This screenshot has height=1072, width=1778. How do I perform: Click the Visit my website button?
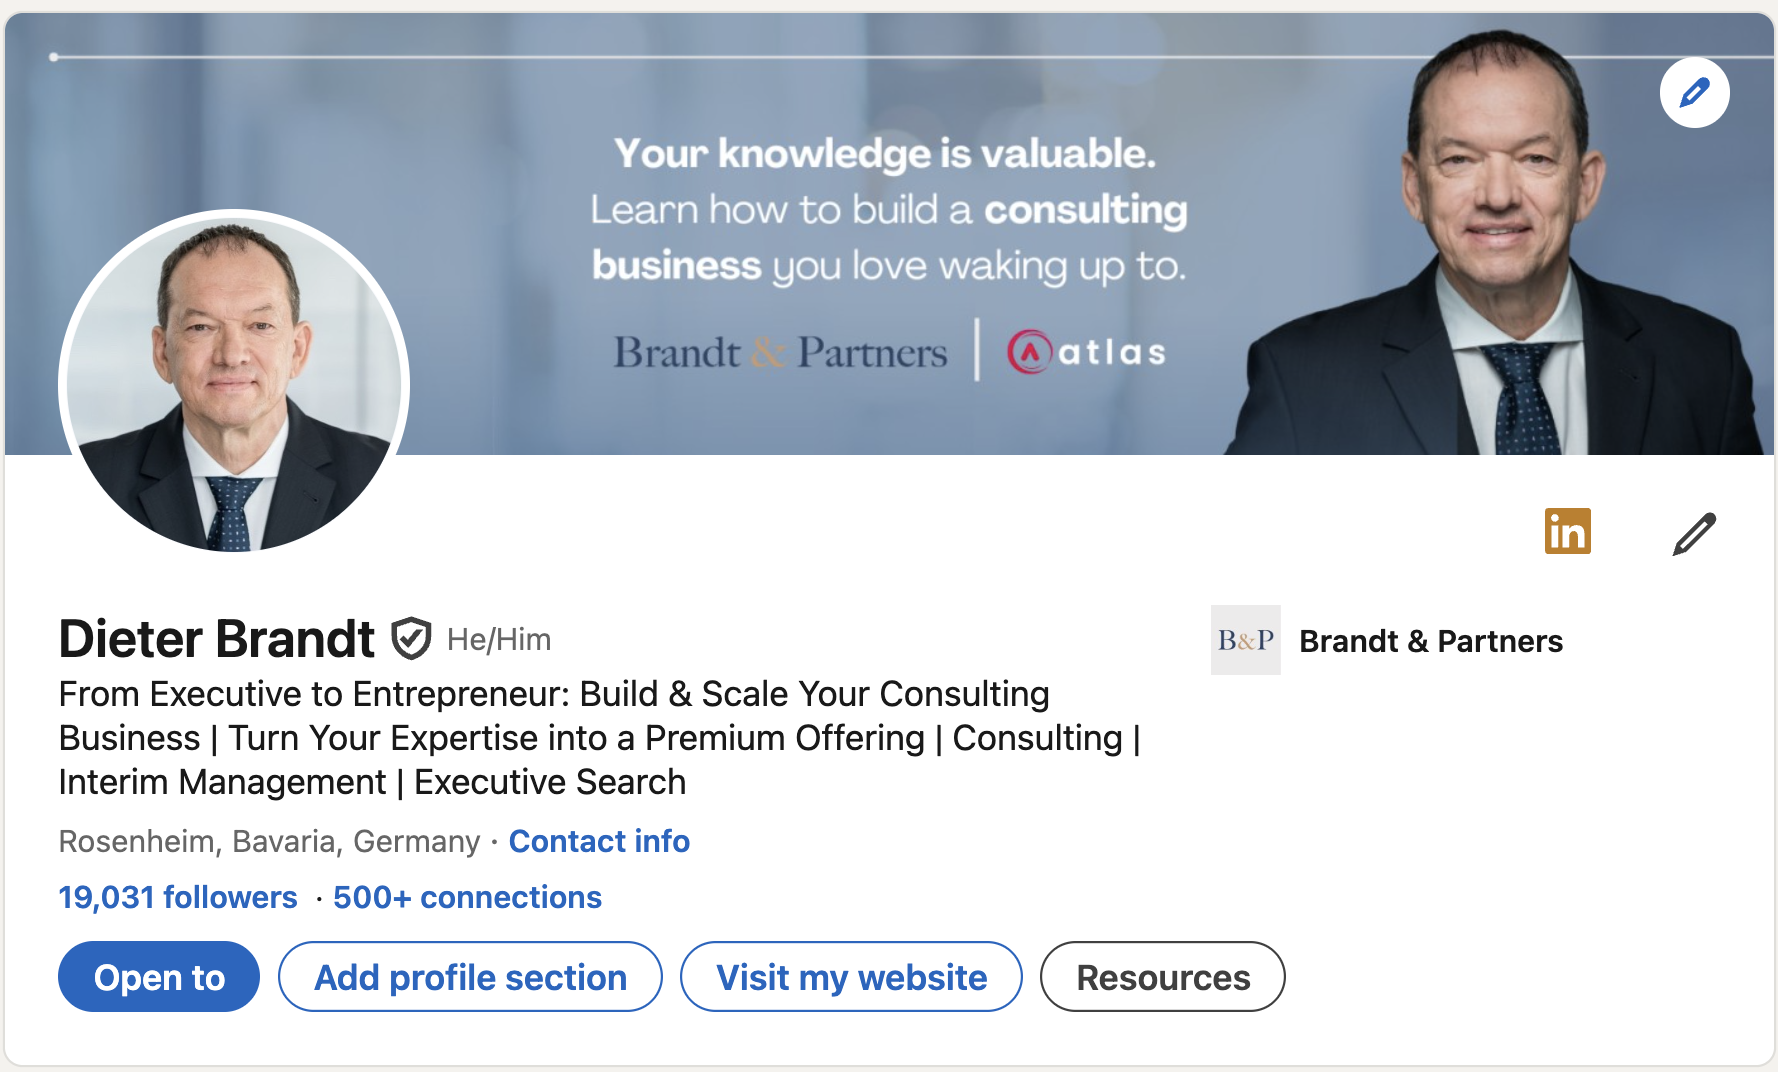(x=851, y=977)
